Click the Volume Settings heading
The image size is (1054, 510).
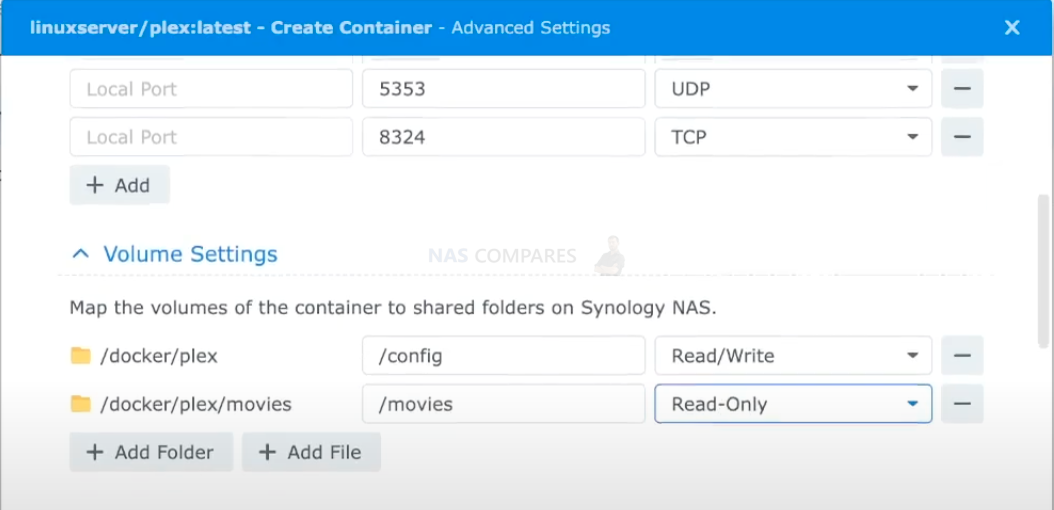190,254
